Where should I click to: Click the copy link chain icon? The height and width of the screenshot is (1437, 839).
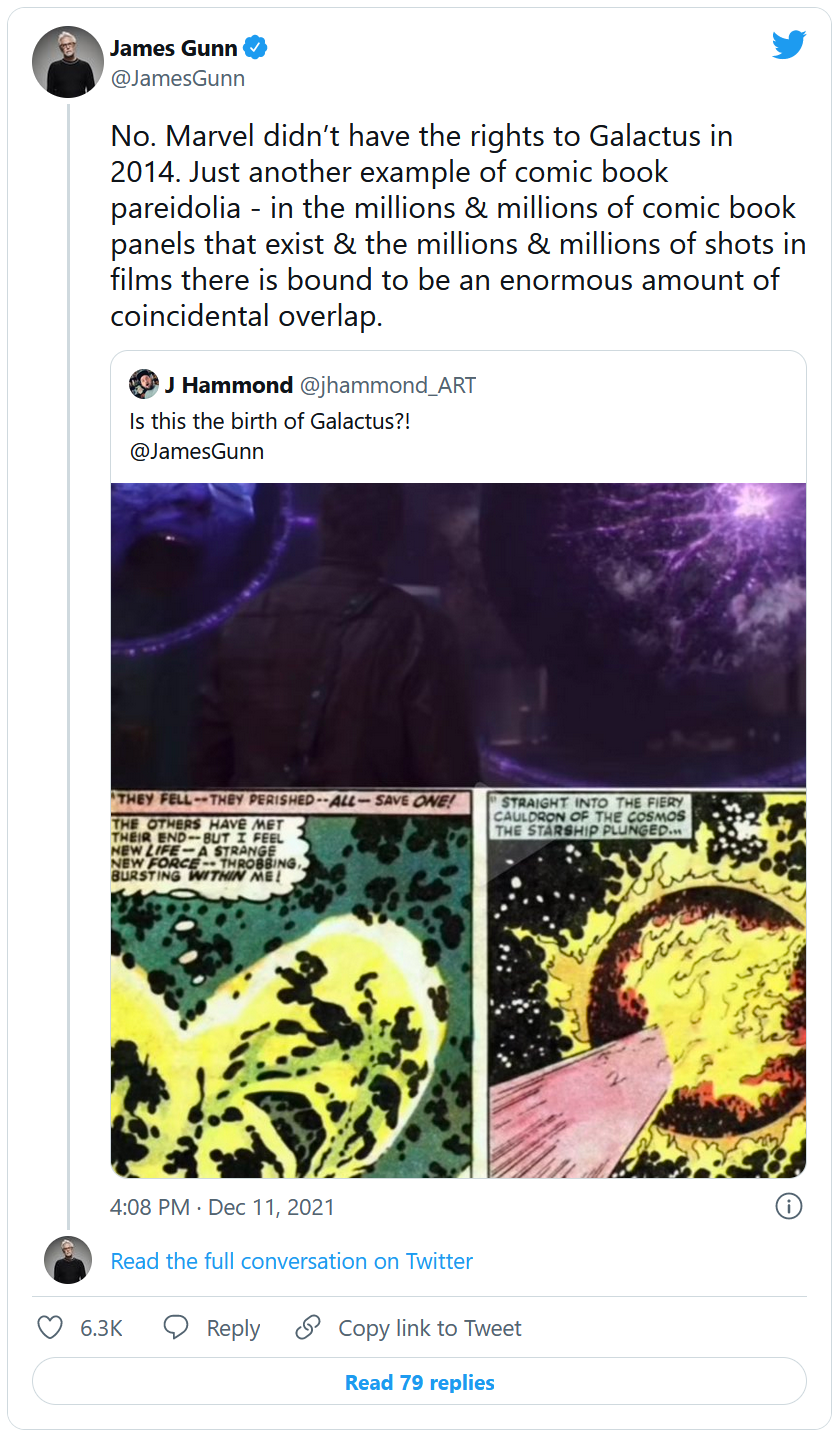(308, 1328)
